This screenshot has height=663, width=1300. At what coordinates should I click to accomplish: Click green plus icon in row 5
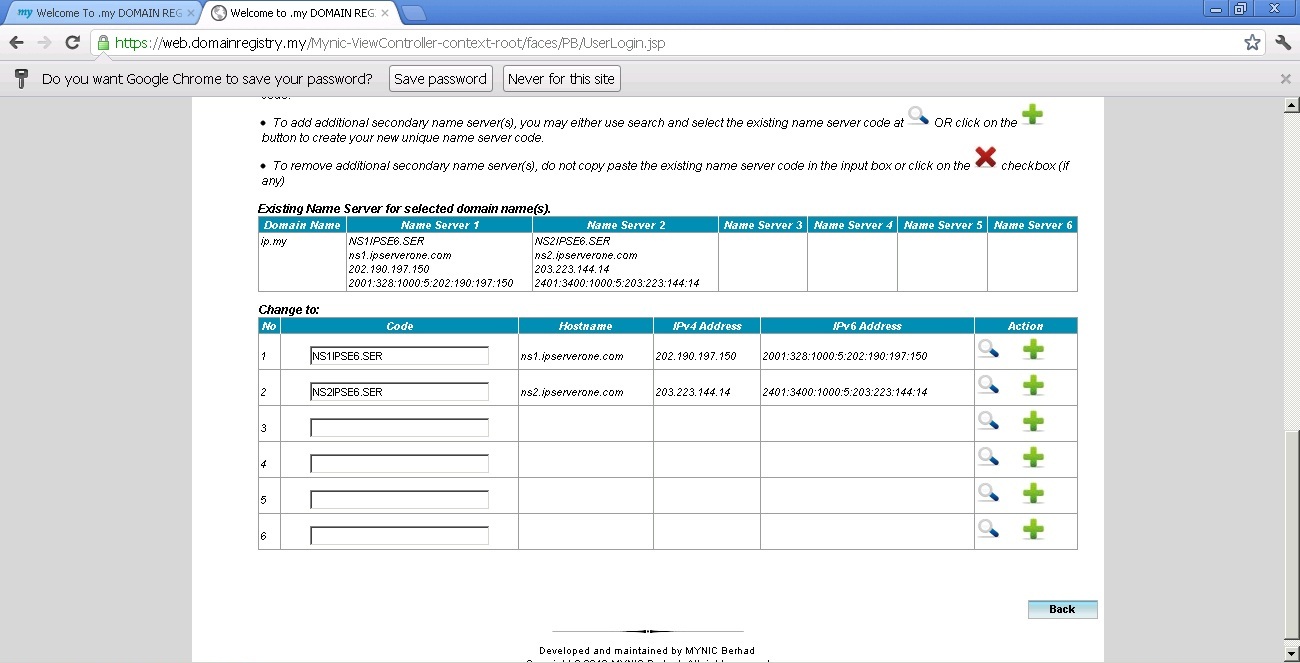point(1033,493)
